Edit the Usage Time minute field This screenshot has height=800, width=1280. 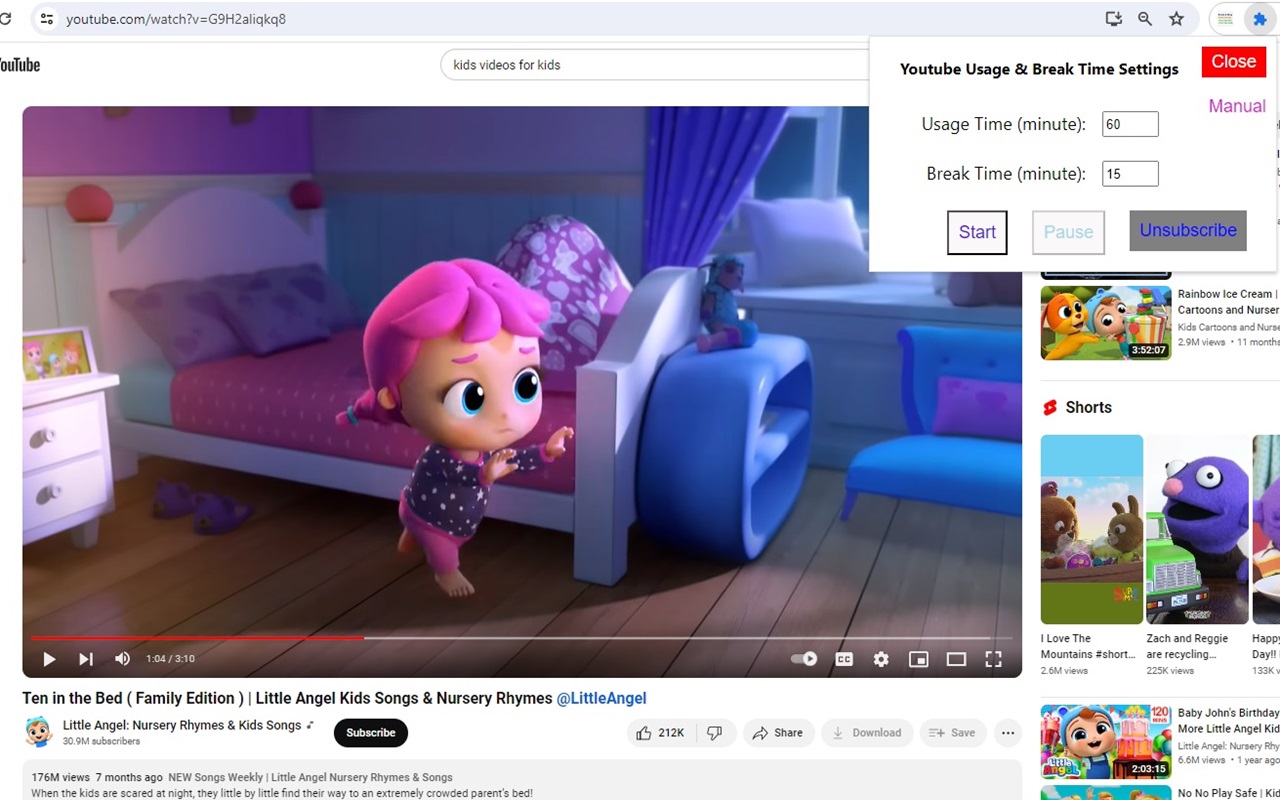(x=1130, y=124)
